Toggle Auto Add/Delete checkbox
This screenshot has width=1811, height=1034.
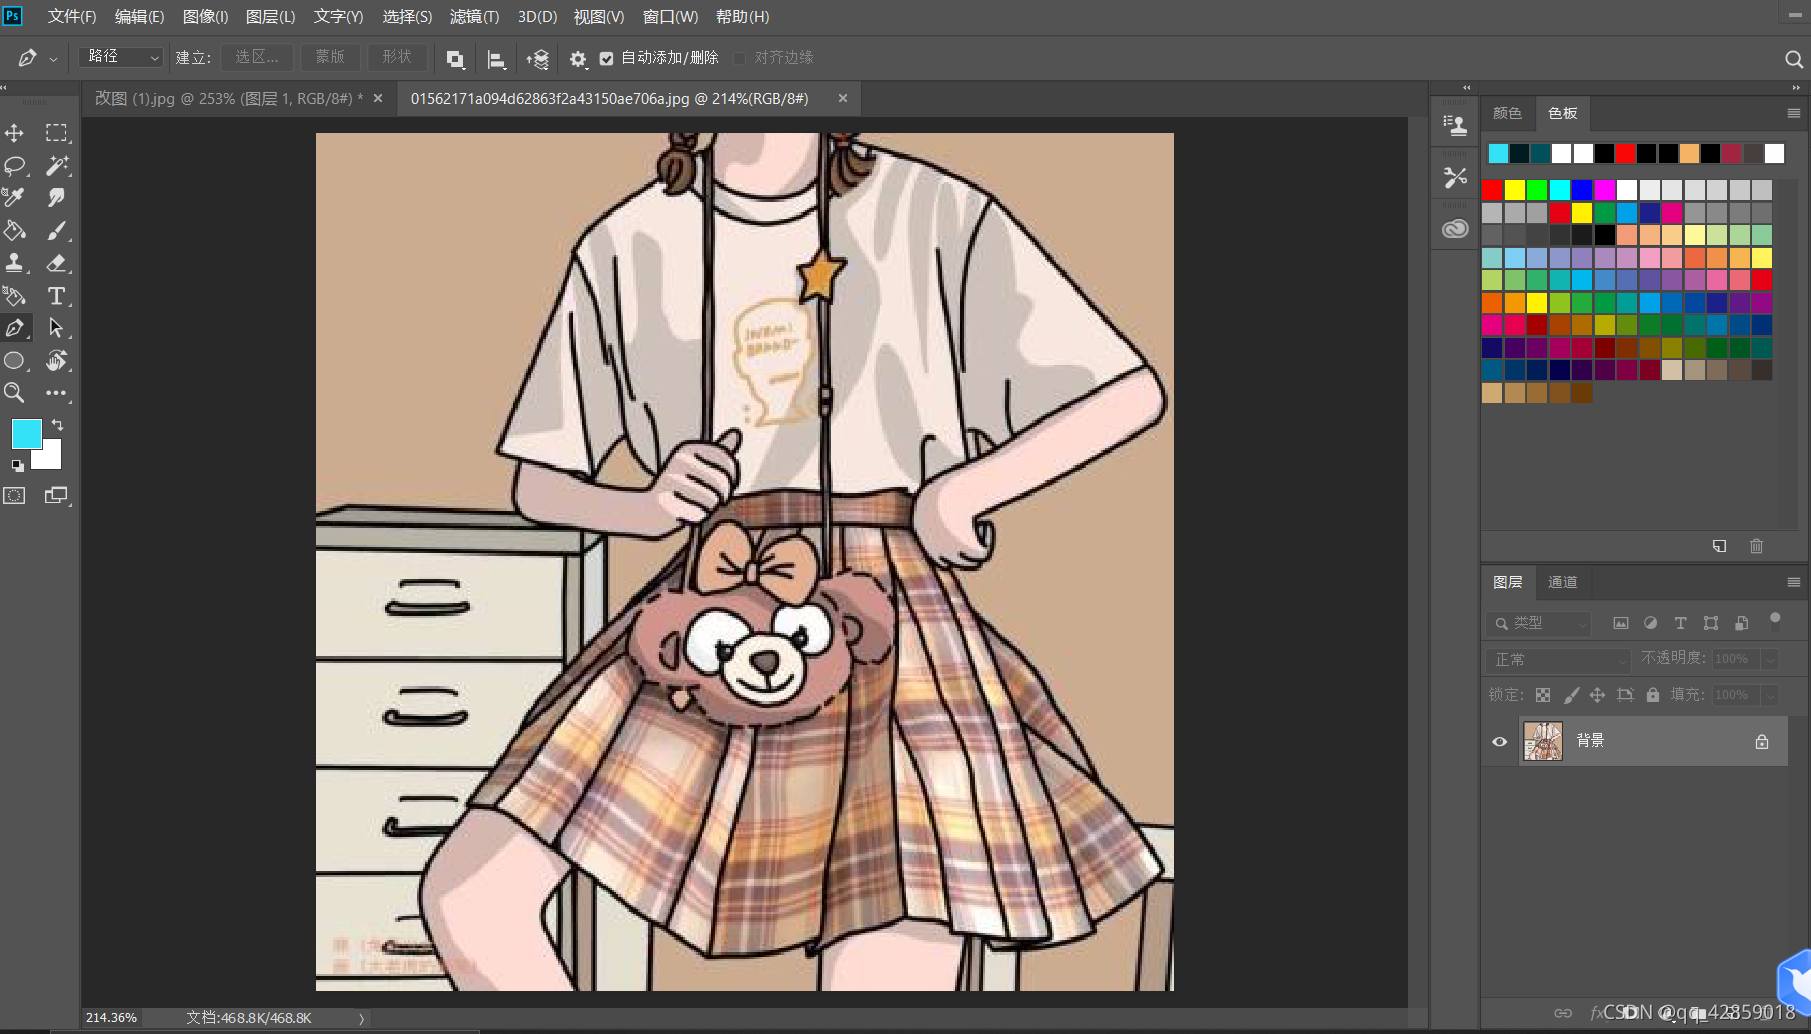[606, 59]
